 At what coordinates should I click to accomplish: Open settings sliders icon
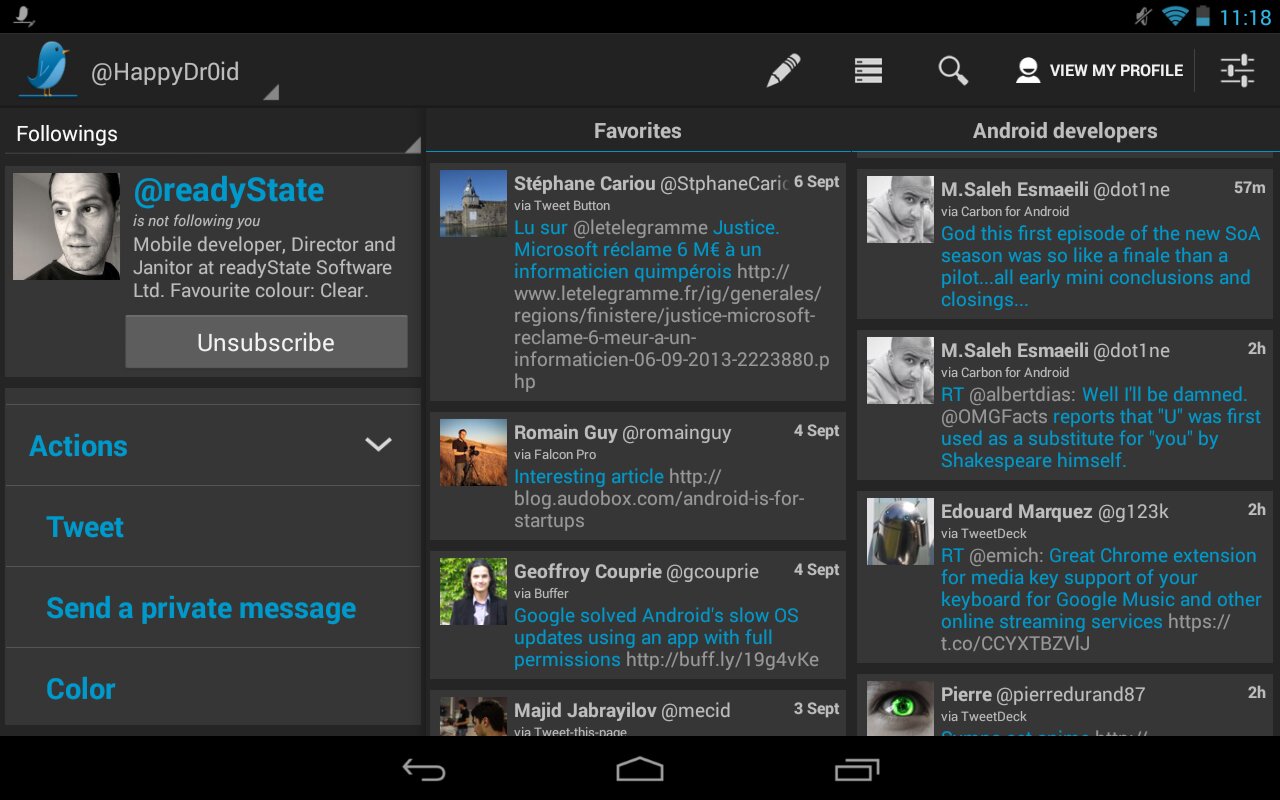coord(1237,70)
